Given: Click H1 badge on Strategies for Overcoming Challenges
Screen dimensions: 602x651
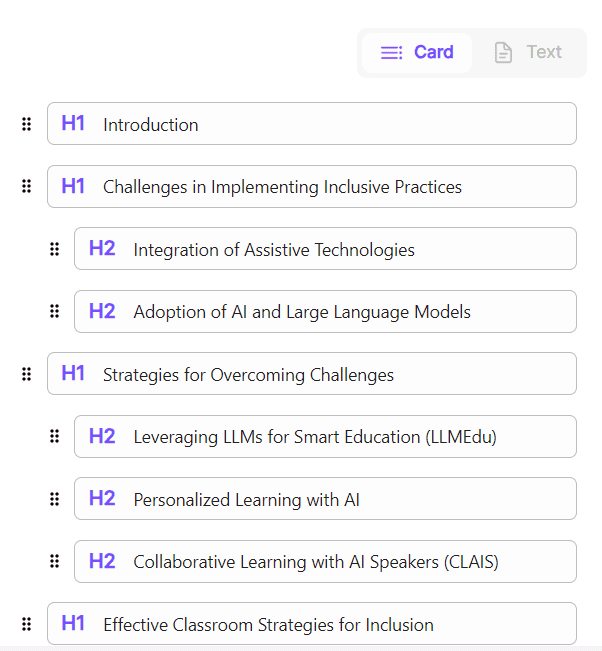Looking at the screenshot, I should tap(73, 374).
